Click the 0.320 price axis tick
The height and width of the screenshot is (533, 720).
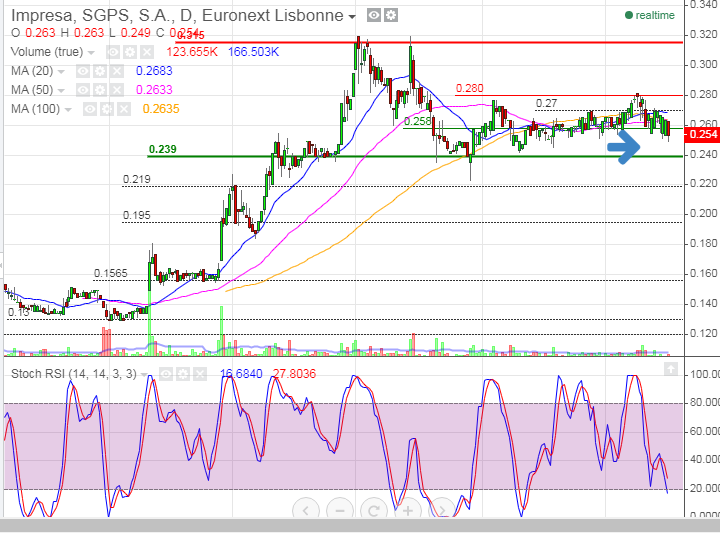[702, 35]
